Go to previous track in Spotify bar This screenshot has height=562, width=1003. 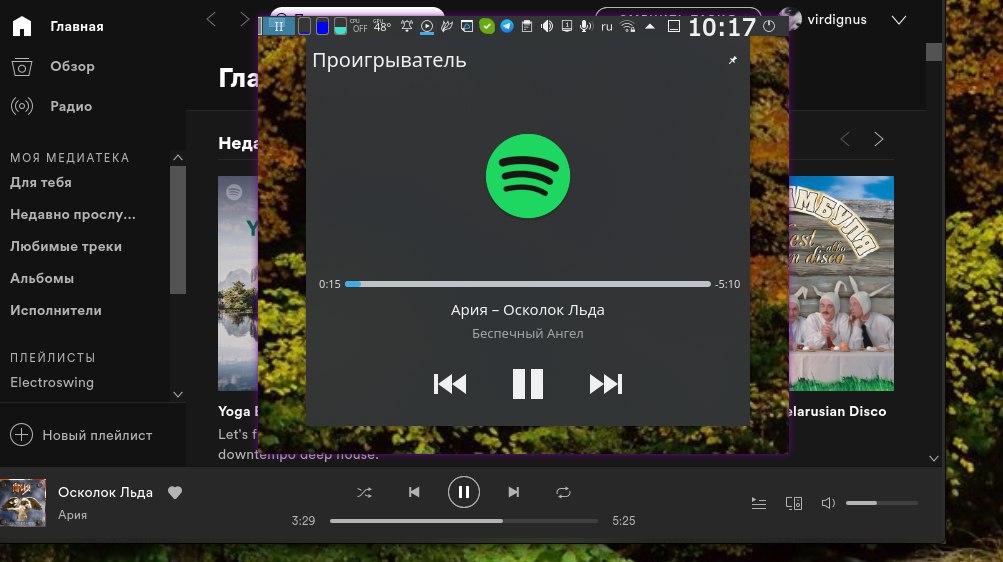[x=414, y=492]
